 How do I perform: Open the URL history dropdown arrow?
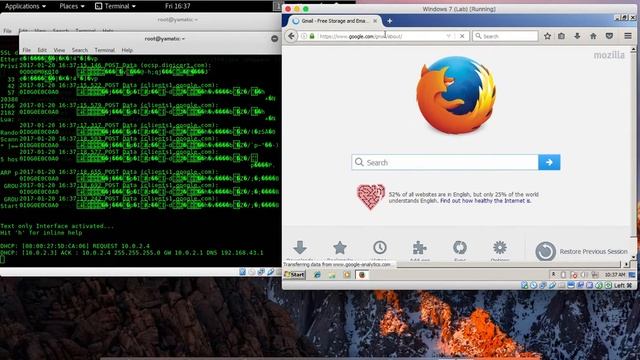point(449,36)
